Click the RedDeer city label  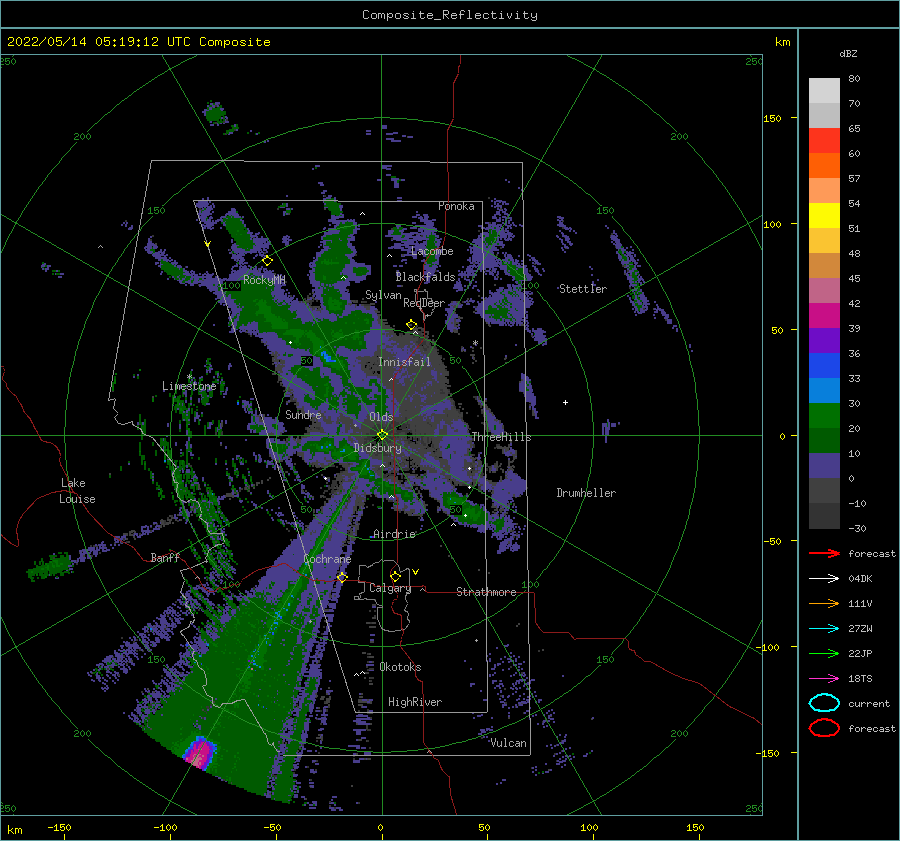pyautogui.click(x=424, y=303)
